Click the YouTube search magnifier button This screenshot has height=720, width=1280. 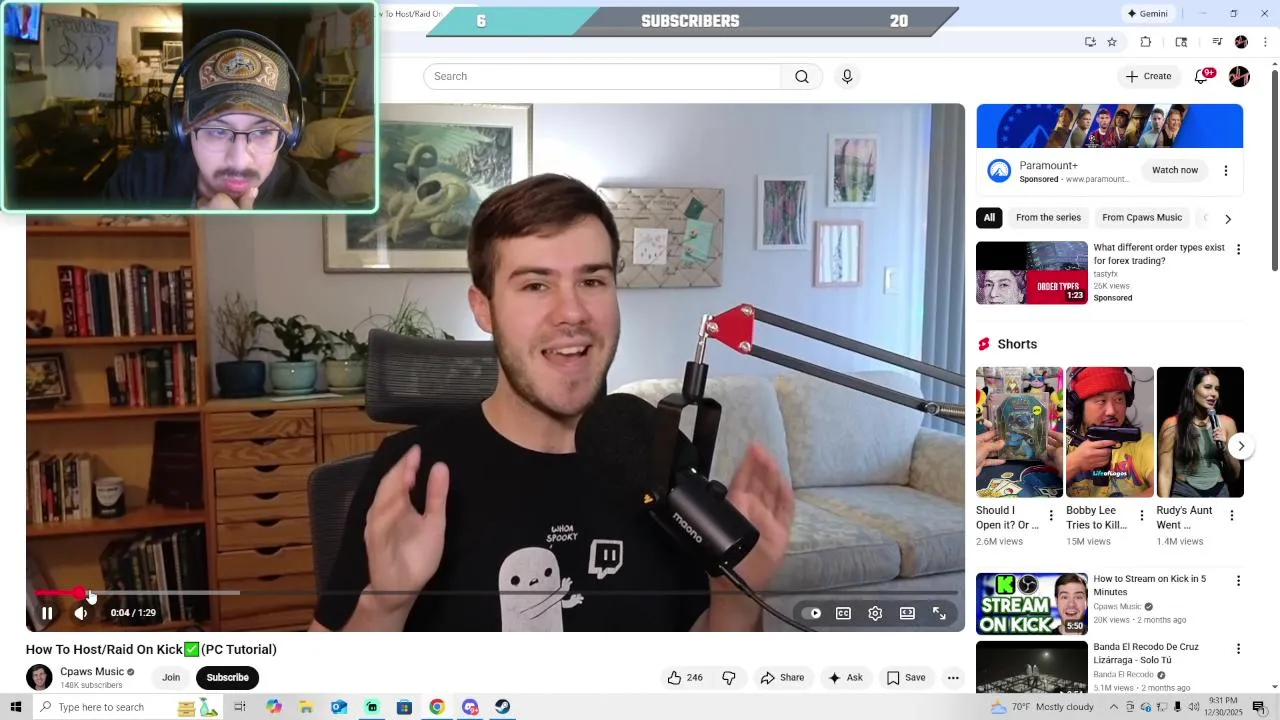coord(802,76)
